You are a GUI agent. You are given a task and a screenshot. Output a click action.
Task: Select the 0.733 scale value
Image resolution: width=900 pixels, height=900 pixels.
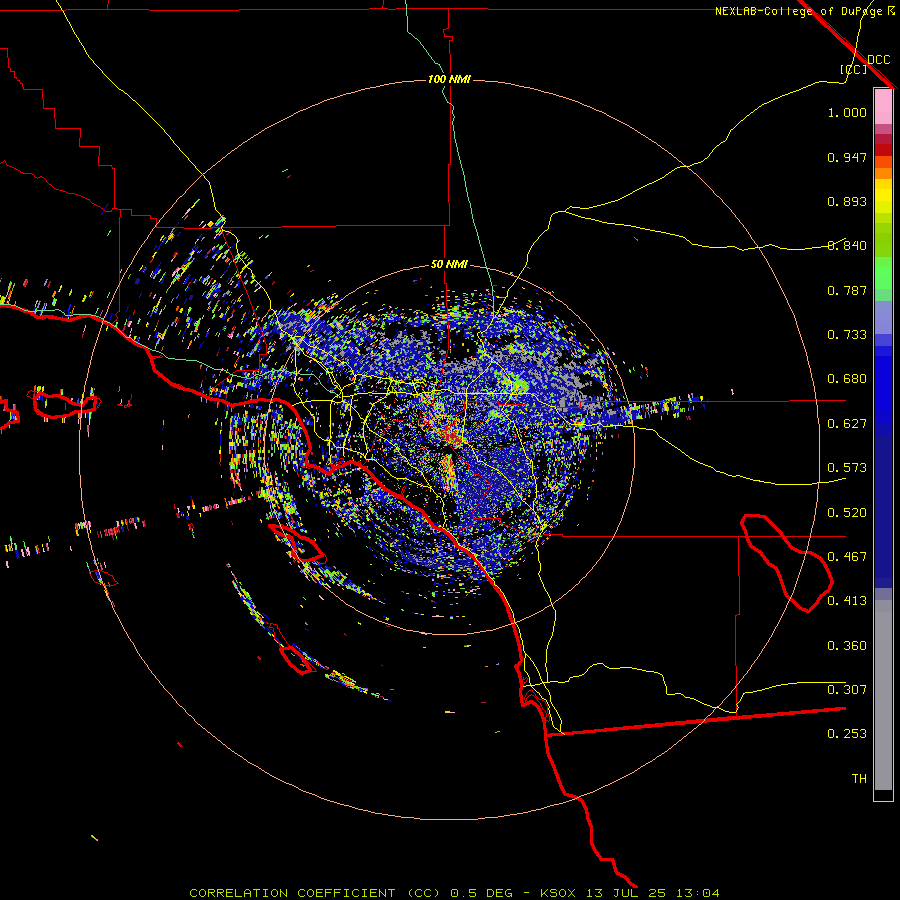tap(847, 335)
